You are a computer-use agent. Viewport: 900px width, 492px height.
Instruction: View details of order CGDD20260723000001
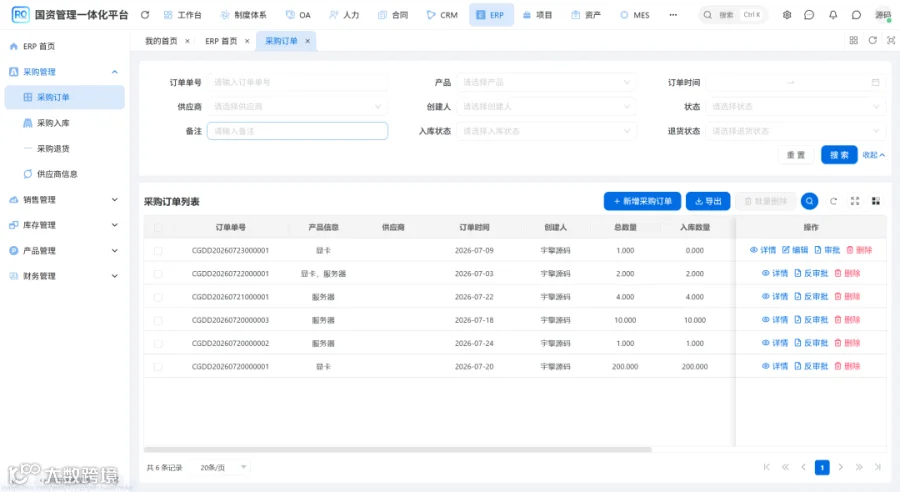(763, 250)
